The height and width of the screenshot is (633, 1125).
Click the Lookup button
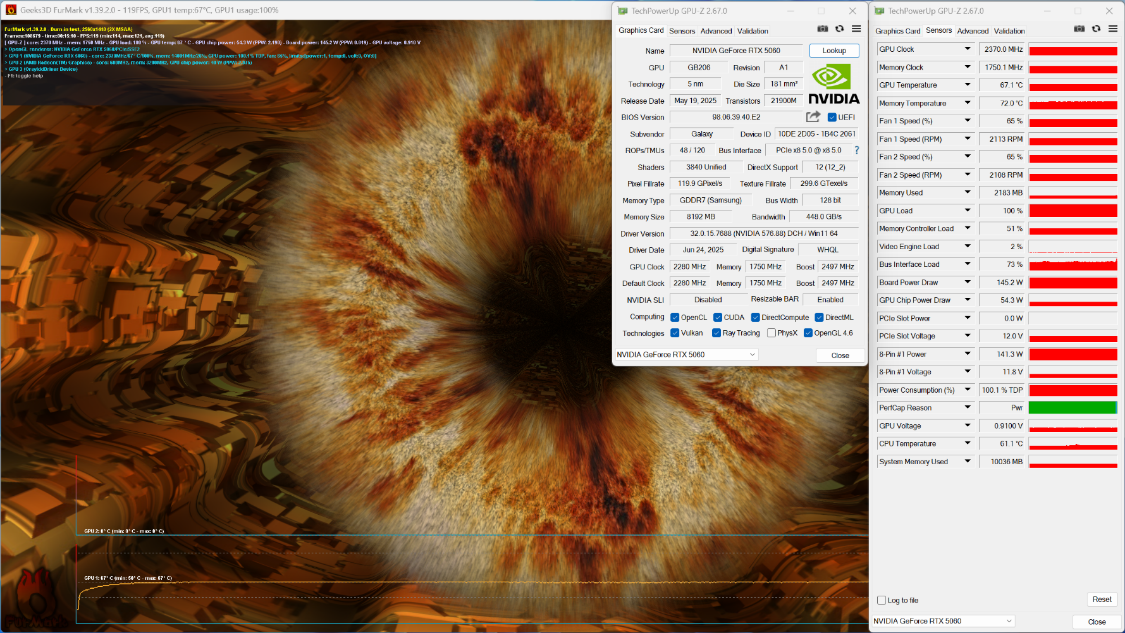[834, 50]
